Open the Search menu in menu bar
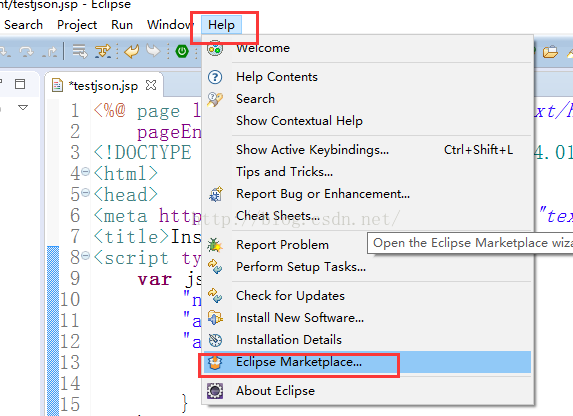 [x=23, y=25]
